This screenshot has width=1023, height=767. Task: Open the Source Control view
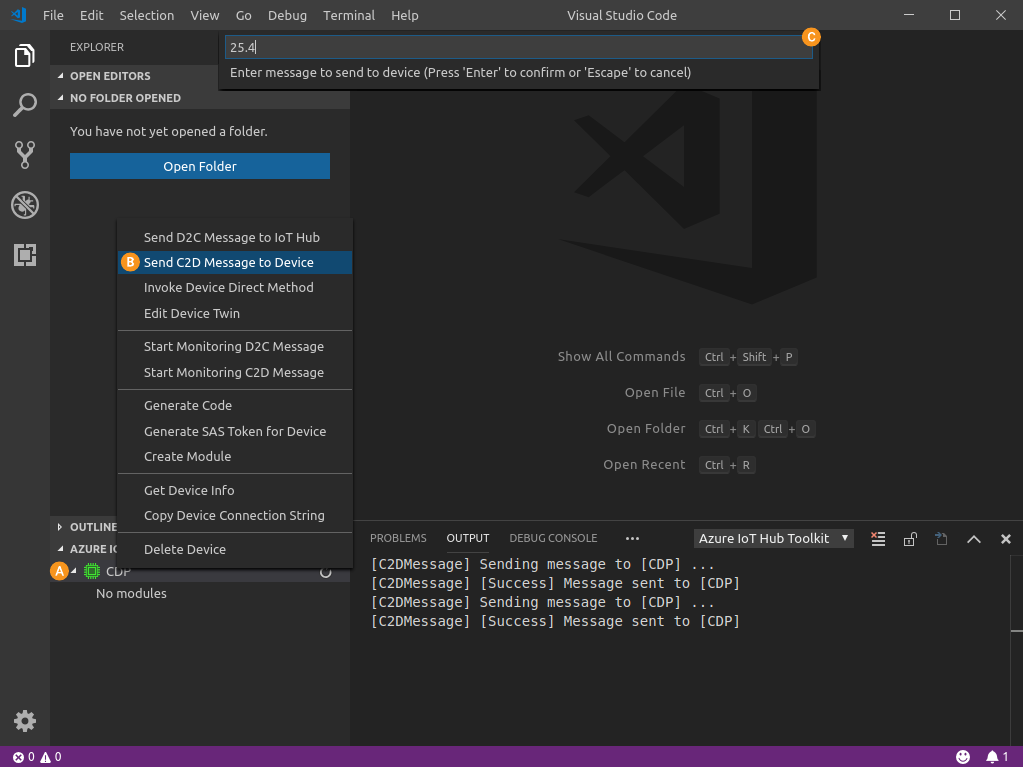pos(25,155)
